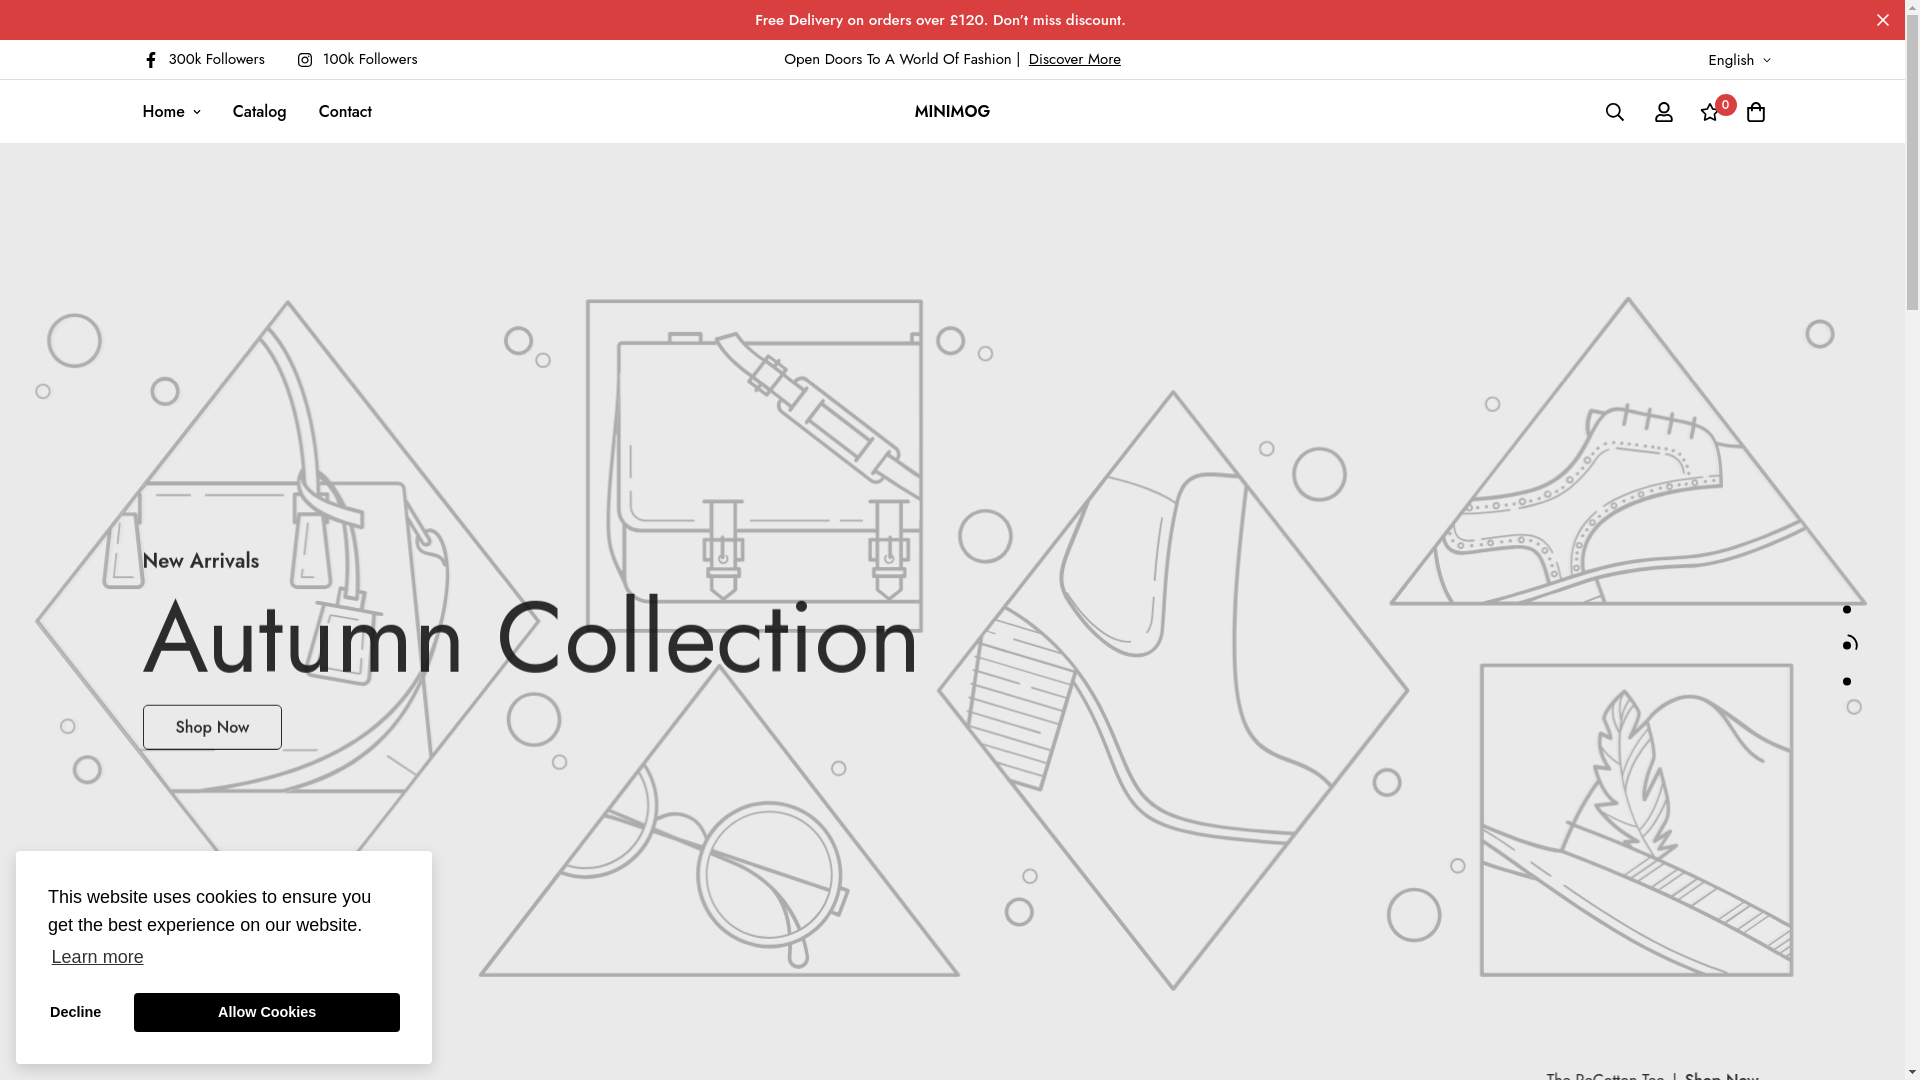This screenshot has height=1080, width=1920.
Task: Click the Allow Cookies button
Action: point(267,1012)
